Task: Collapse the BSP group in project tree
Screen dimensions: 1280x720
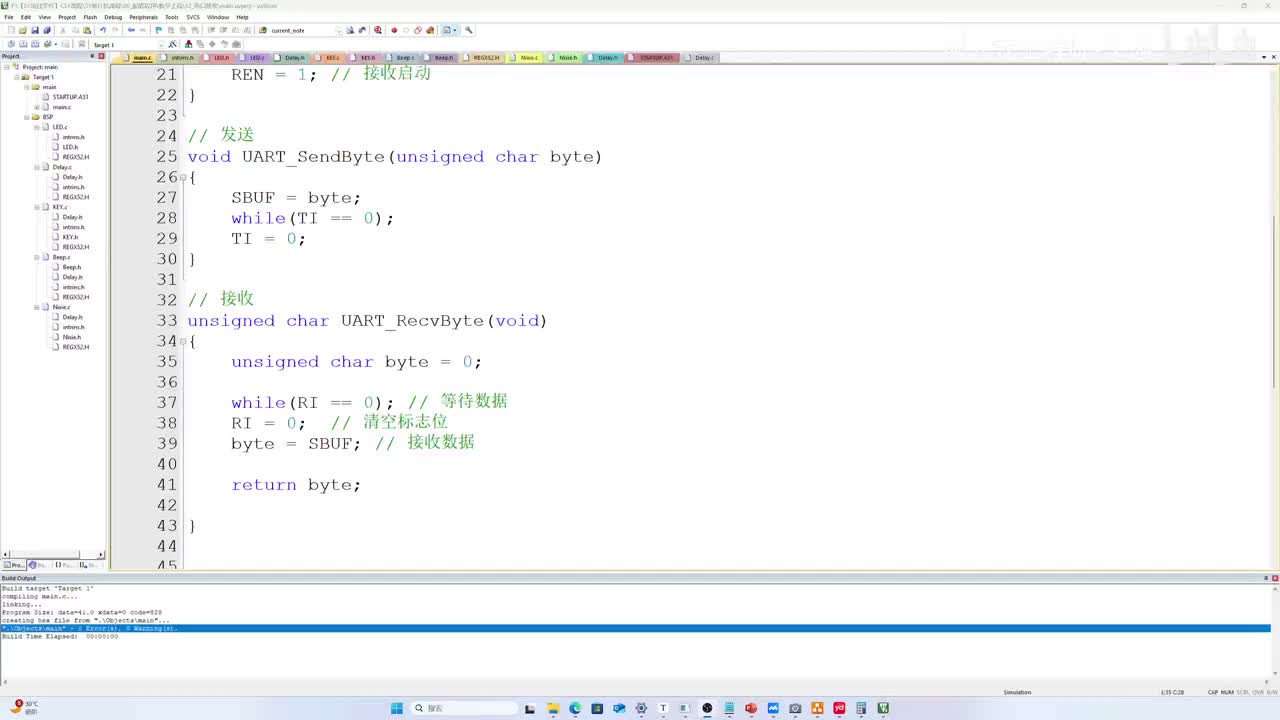Action: tap(27, 117)
